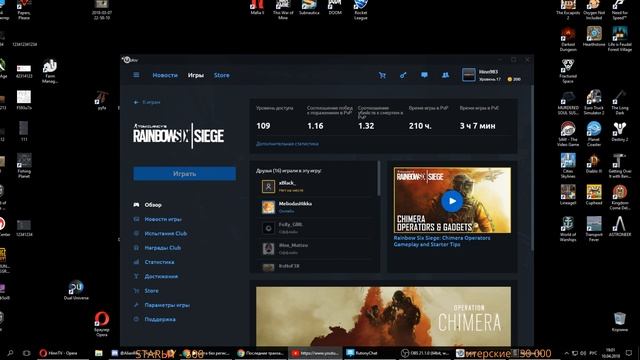The image size is (640, 360).
Task: Open the friends list icon
Action: tap(445, 75)
